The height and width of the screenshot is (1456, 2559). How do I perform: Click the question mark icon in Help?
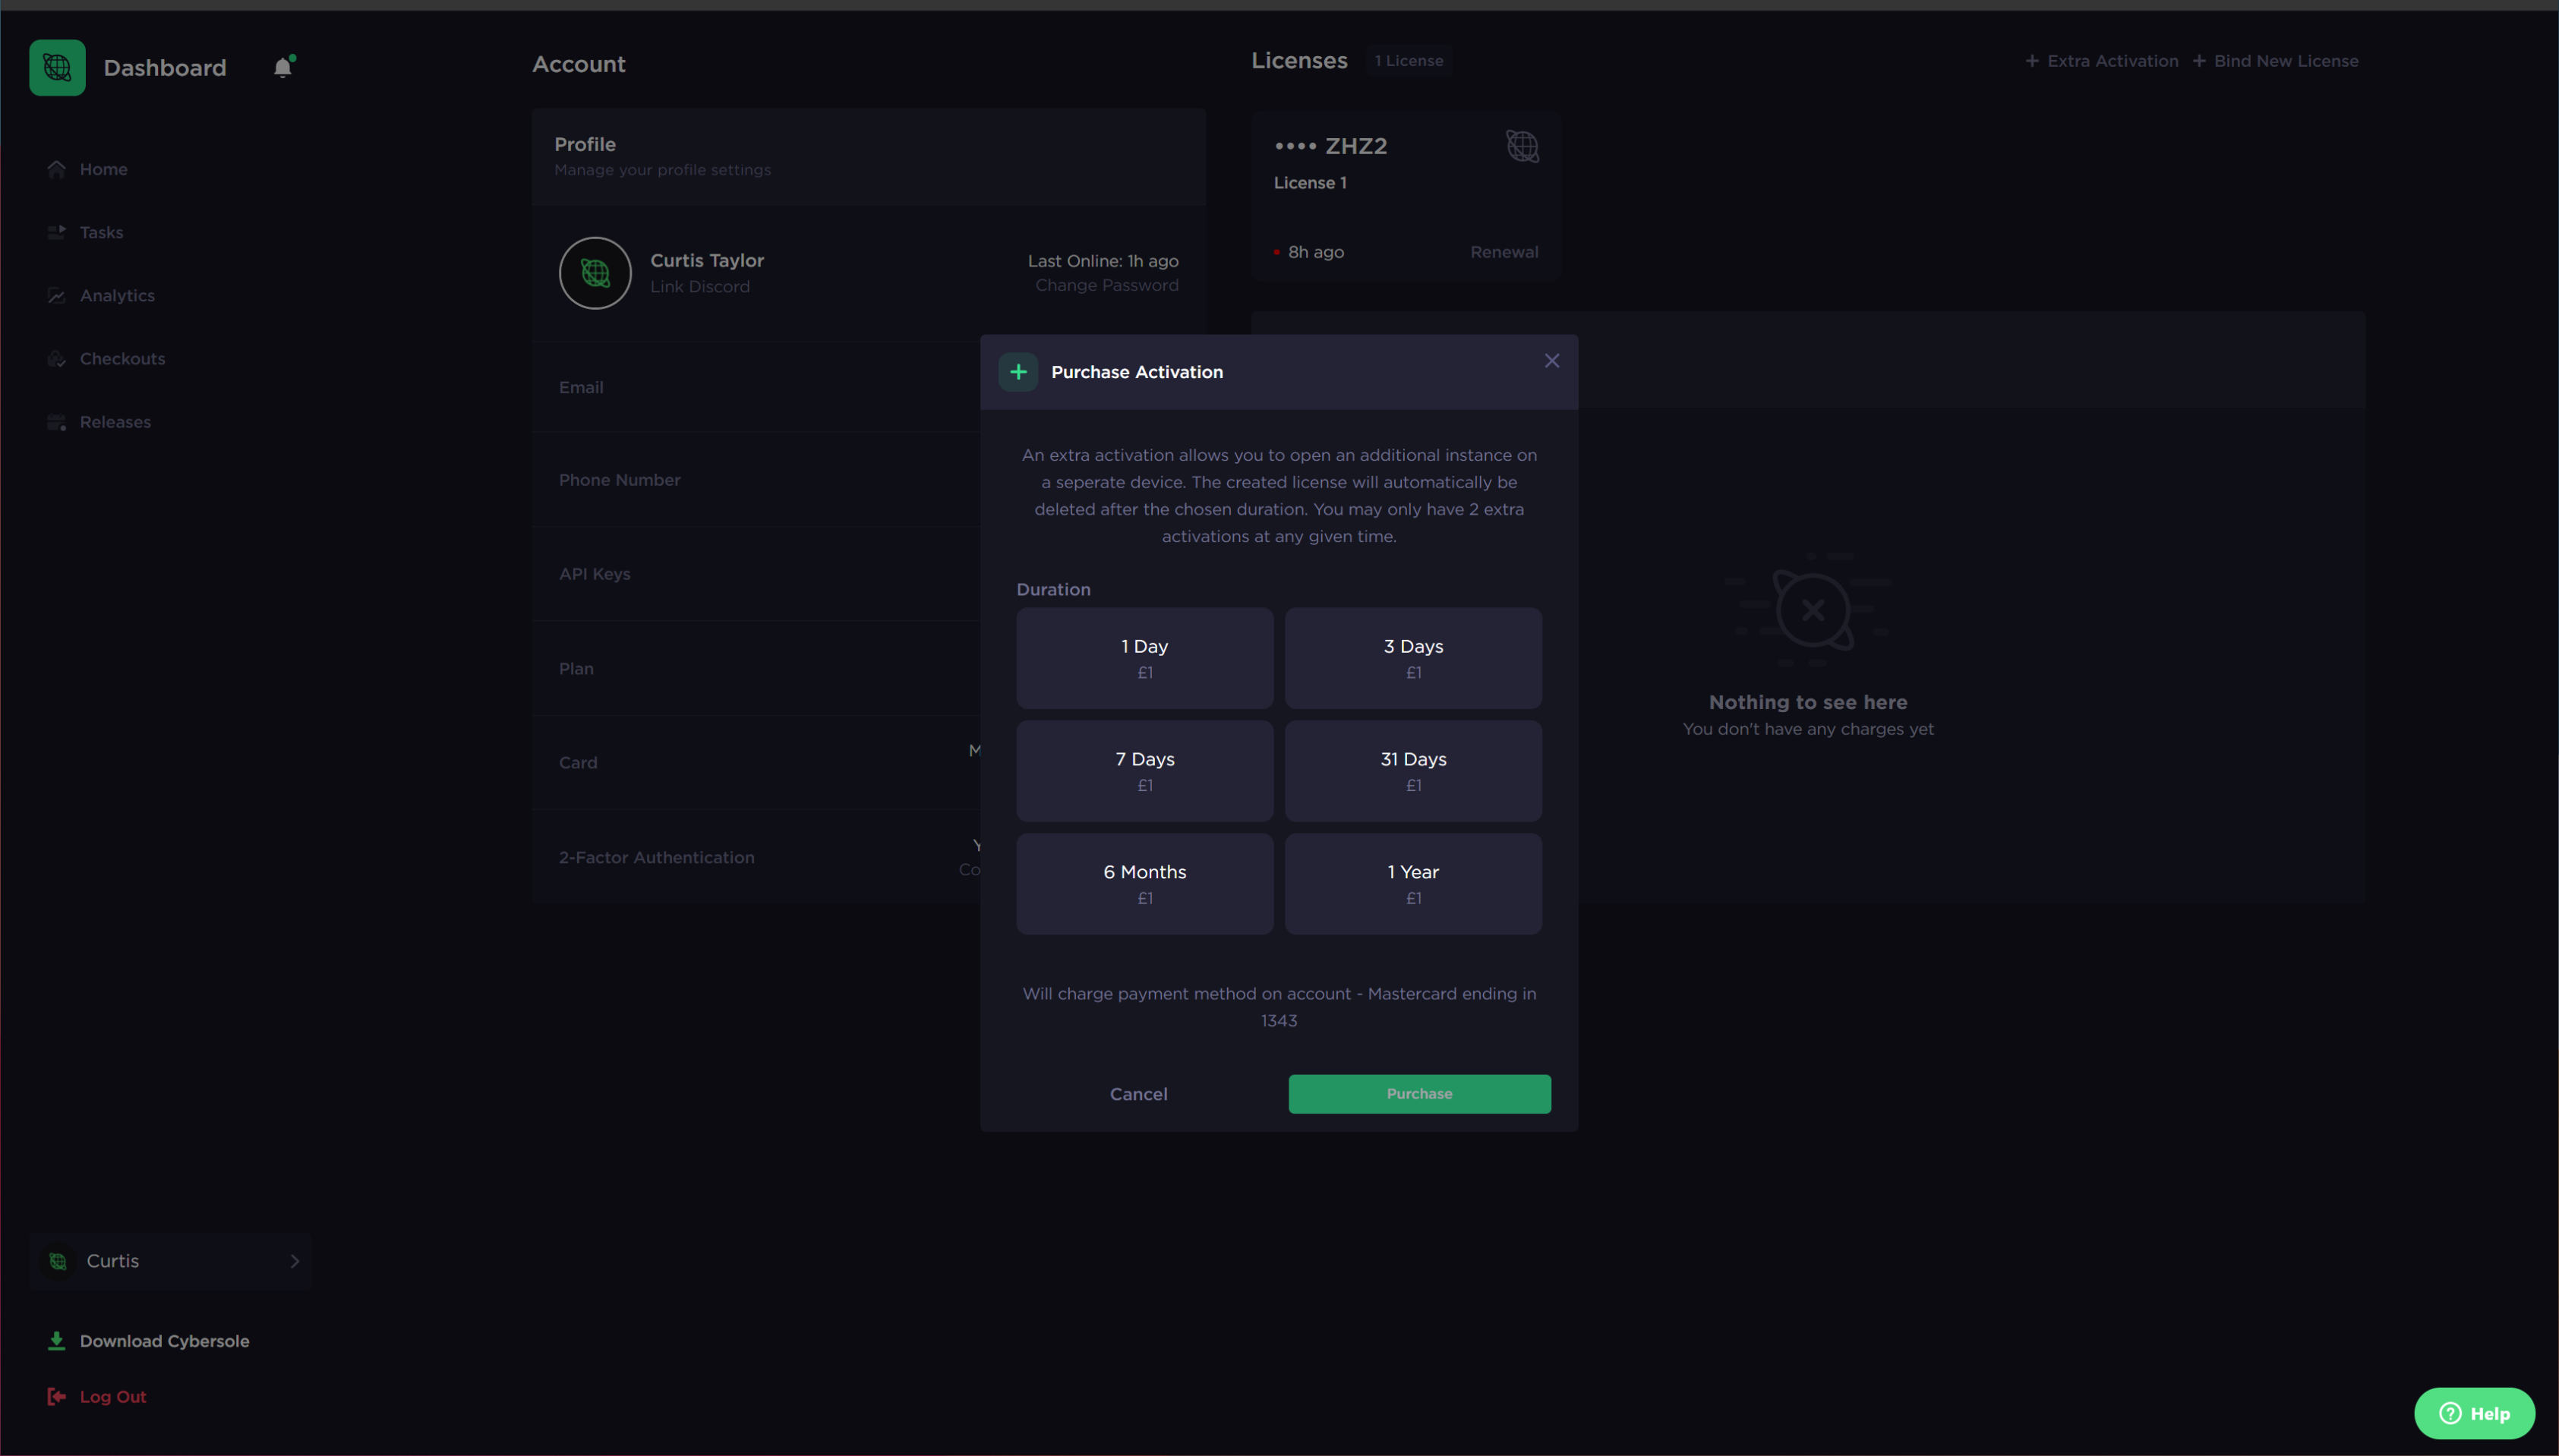2449,1413
